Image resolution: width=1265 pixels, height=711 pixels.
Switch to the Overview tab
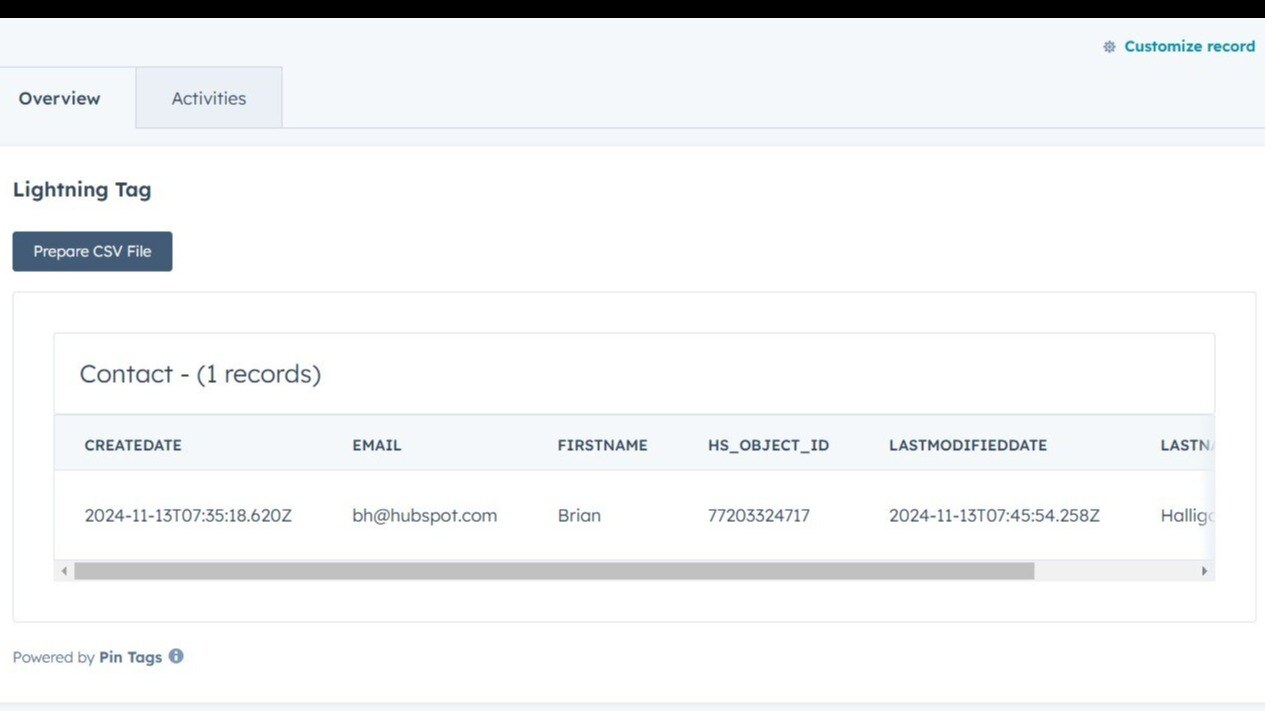59,98
